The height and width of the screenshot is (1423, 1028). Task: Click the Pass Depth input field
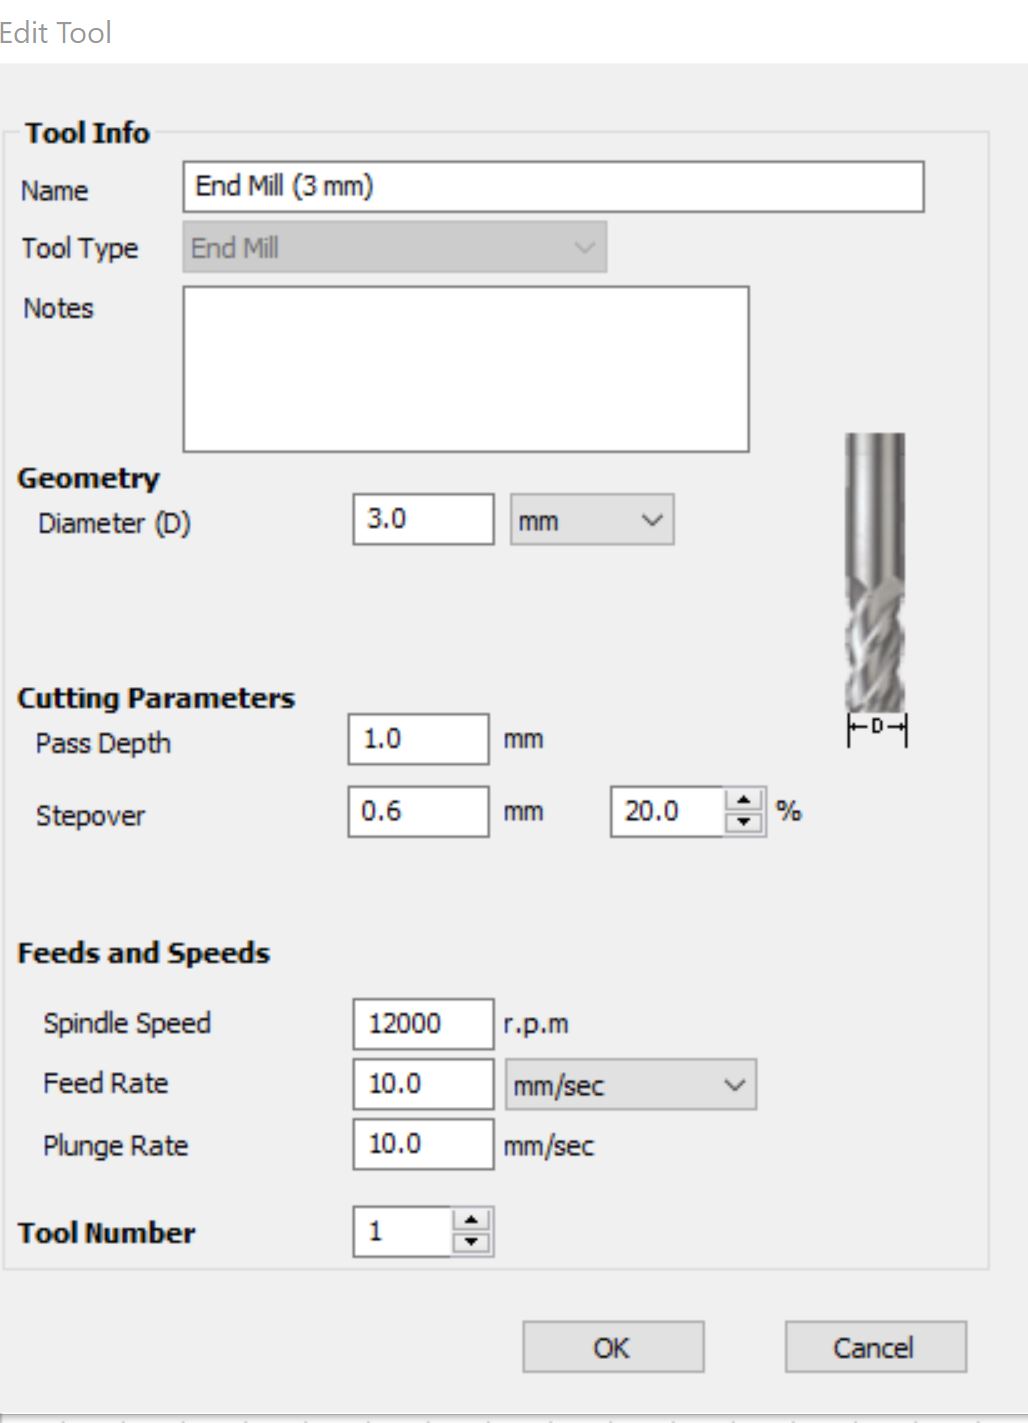[418, 739]
